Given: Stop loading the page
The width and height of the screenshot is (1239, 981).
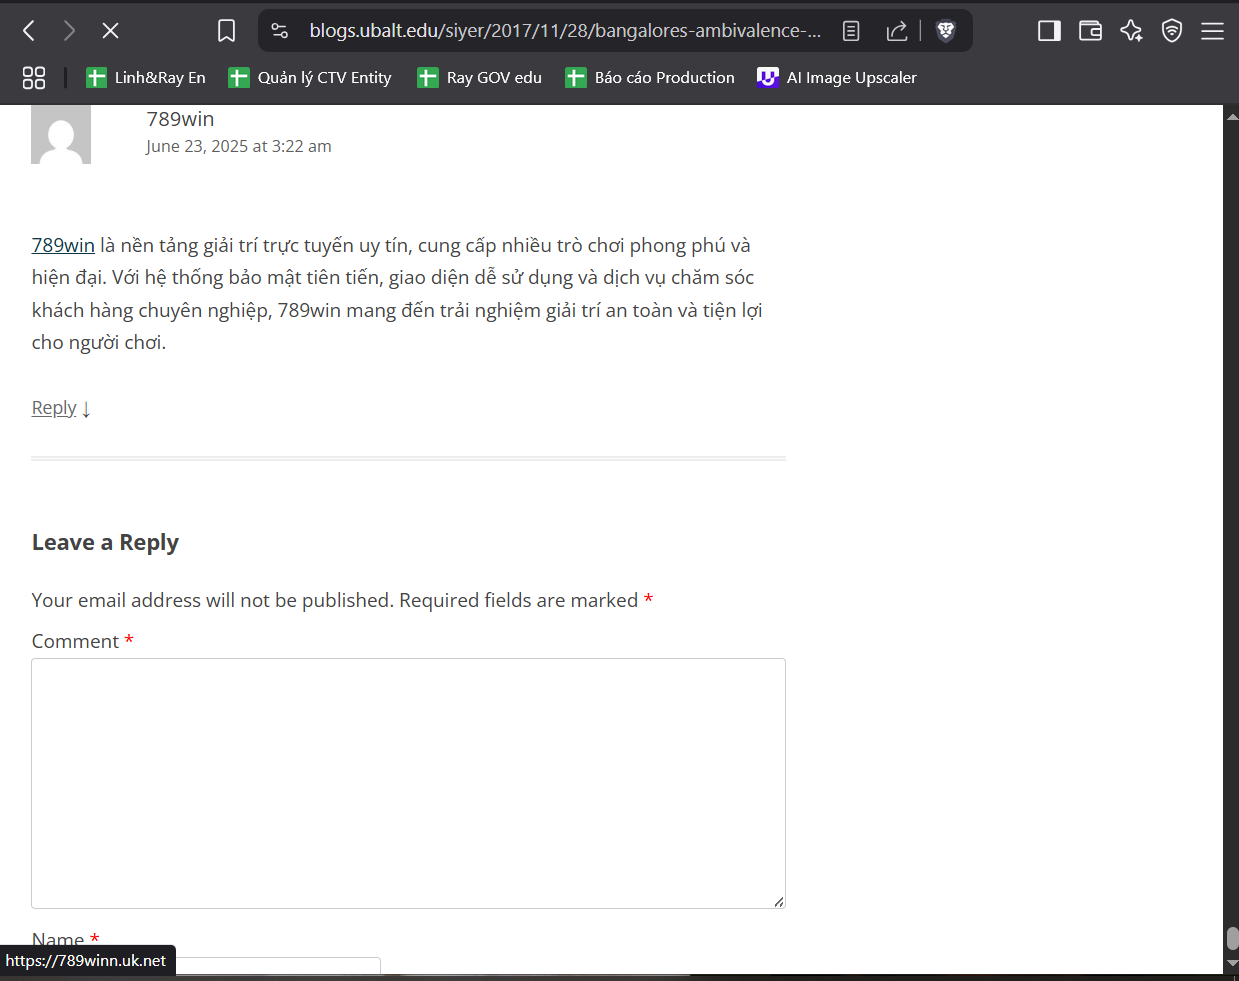Looking at the screenshot, I should coord(111,31).
